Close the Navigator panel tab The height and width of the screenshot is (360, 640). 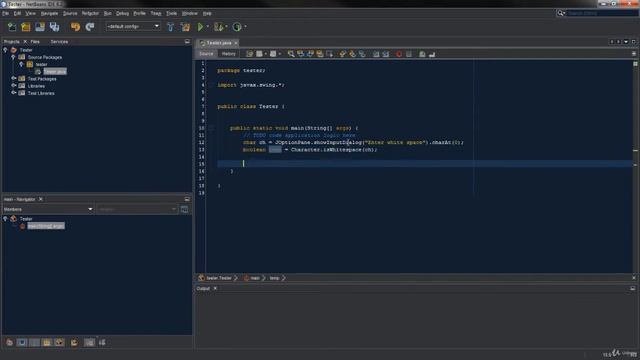coord(40,199)
